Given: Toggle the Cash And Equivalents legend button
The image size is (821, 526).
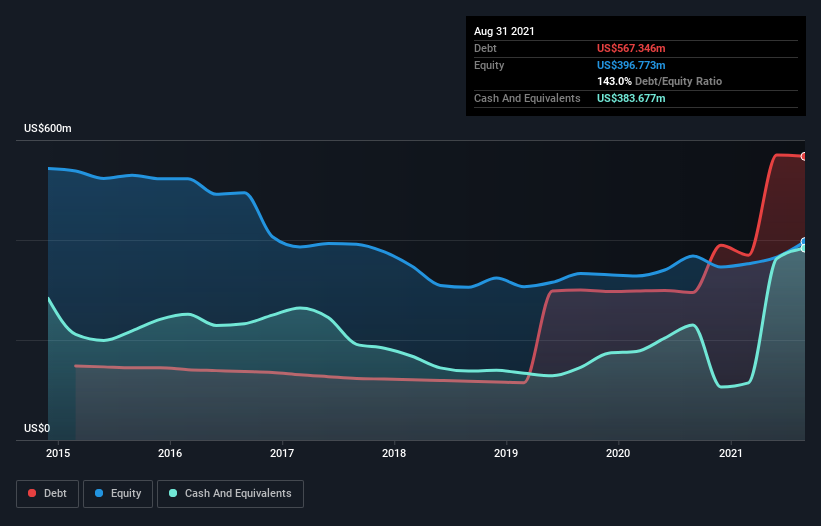Looking at the screenshot, I should (x=230, y=494).
